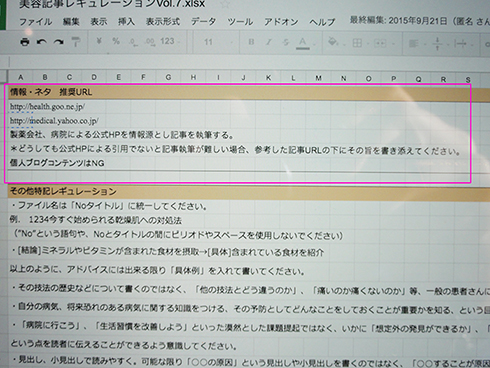
Task: Select the cell starting 以上のように、アドバイスには
Action: coord(157,270)
